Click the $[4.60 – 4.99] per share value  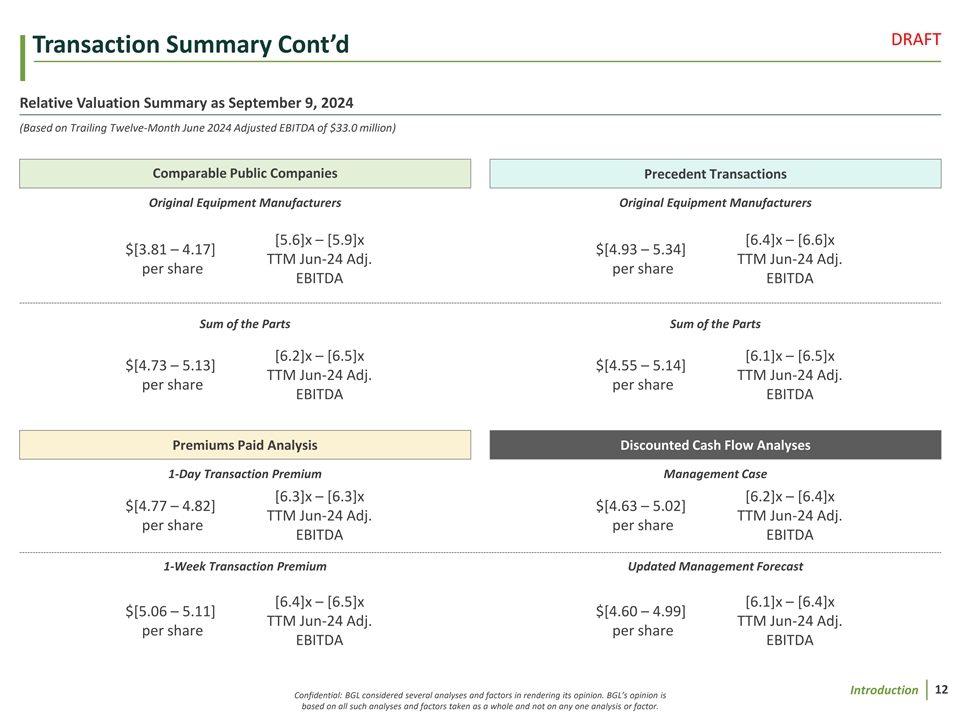[x=640, y=620]
